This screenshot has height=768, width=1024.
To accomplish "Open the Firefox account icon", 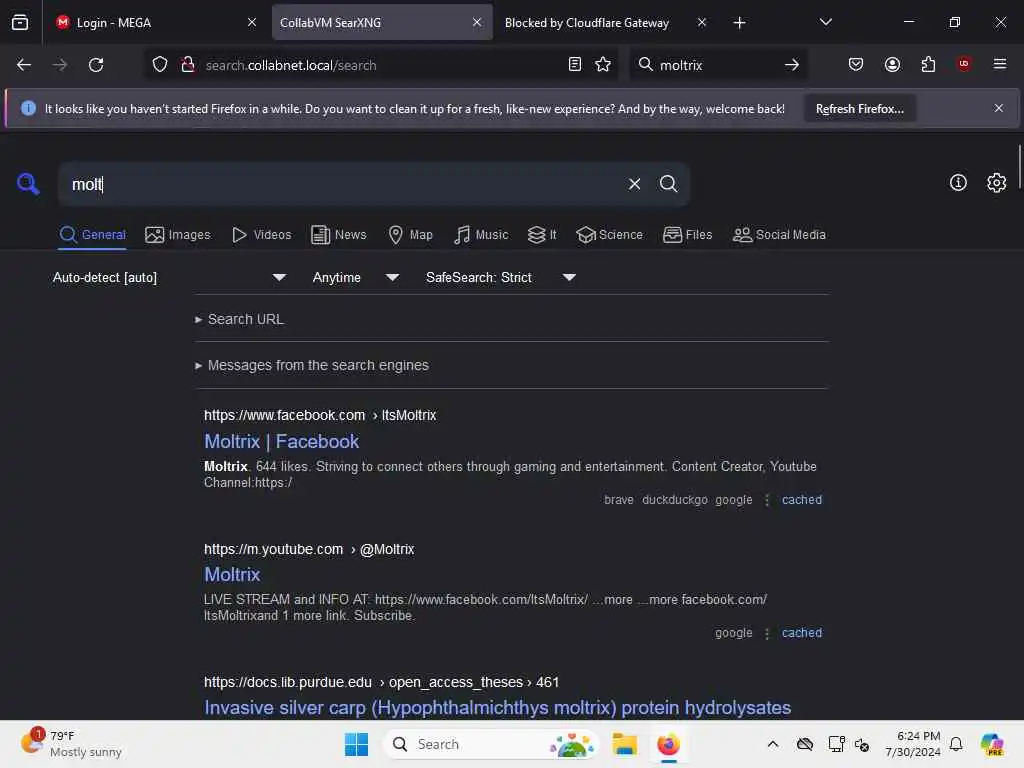I will 892,65.
